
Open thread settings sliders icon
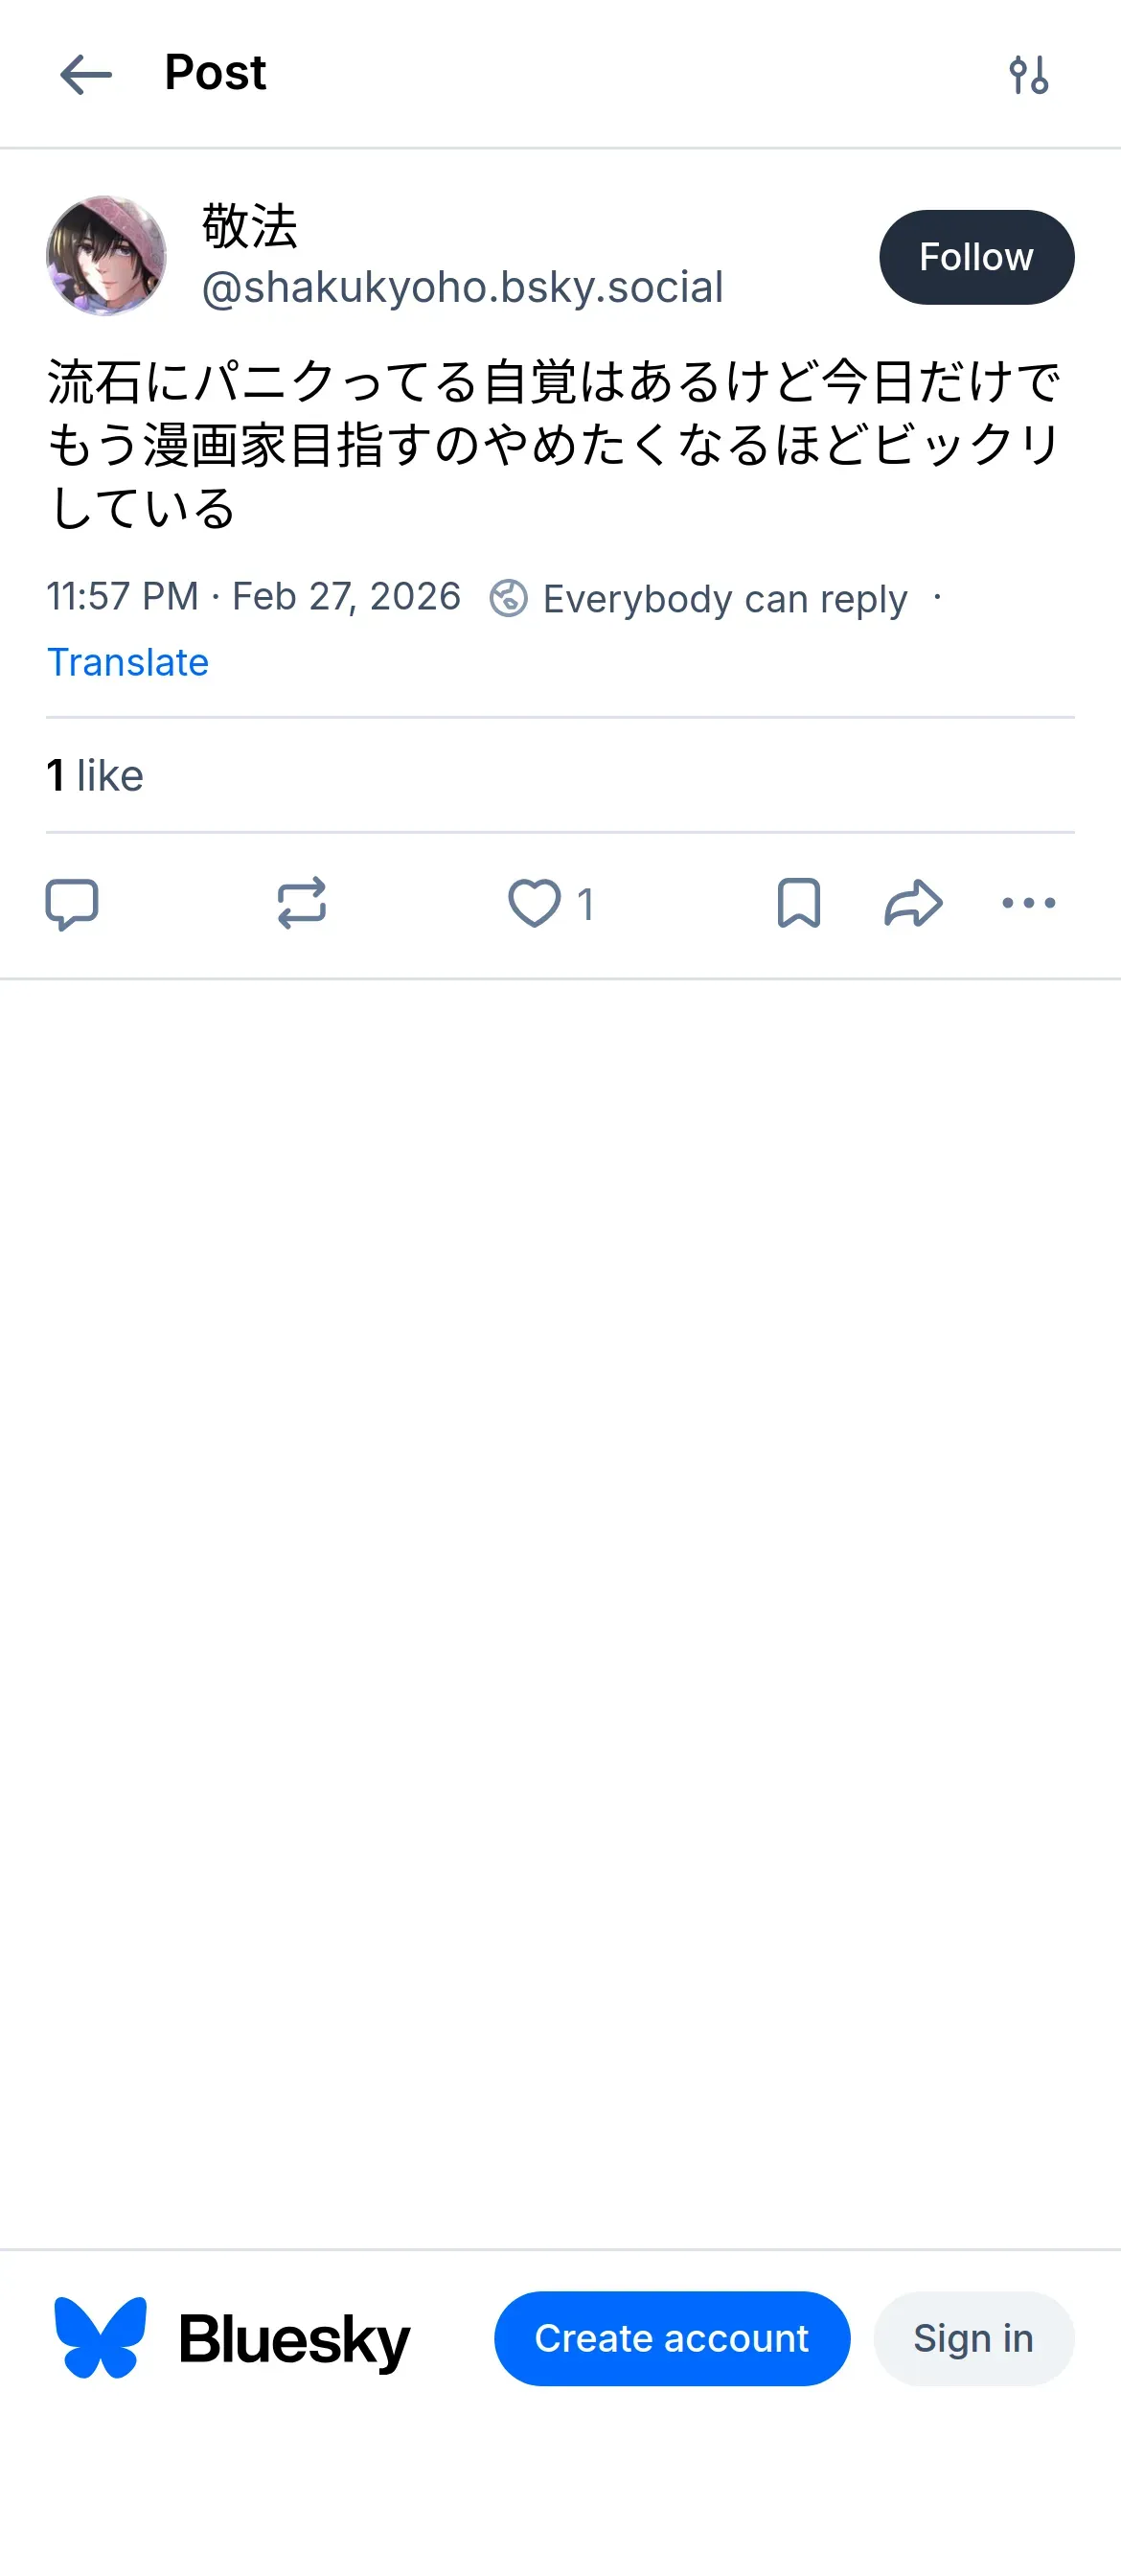(x=1028, y=75)
